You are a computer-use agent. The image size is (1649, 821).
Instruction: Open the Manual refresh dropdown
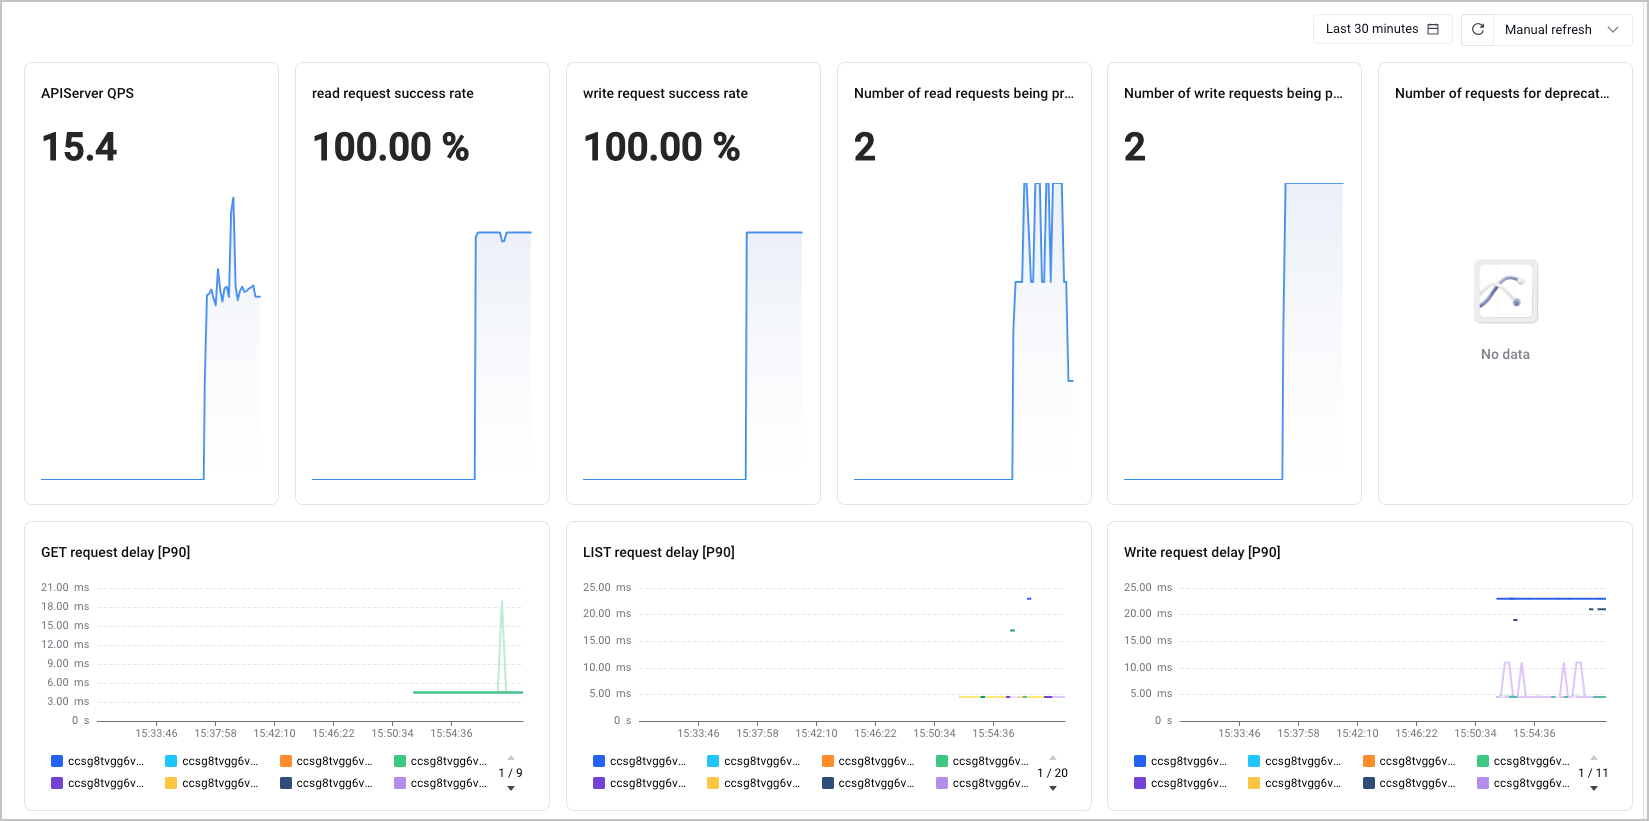1563,29
